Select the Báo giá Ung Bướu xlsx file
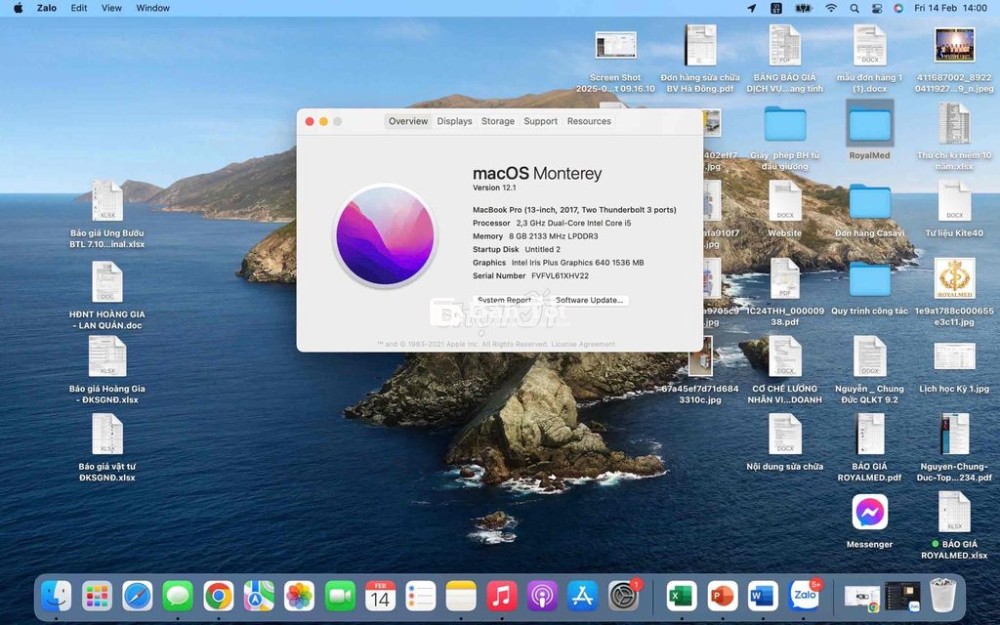 coord(107,214)
